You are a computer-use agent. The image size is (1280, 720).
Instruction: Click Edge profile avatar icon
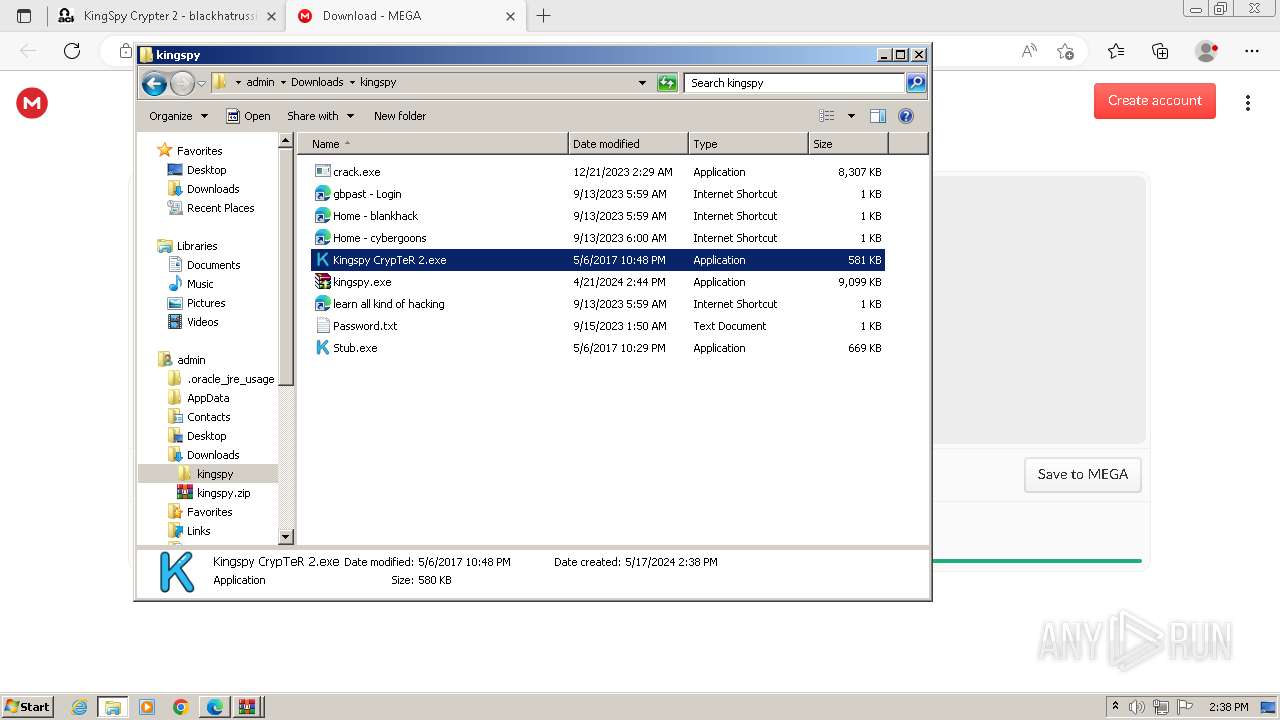pos(1206,51)
